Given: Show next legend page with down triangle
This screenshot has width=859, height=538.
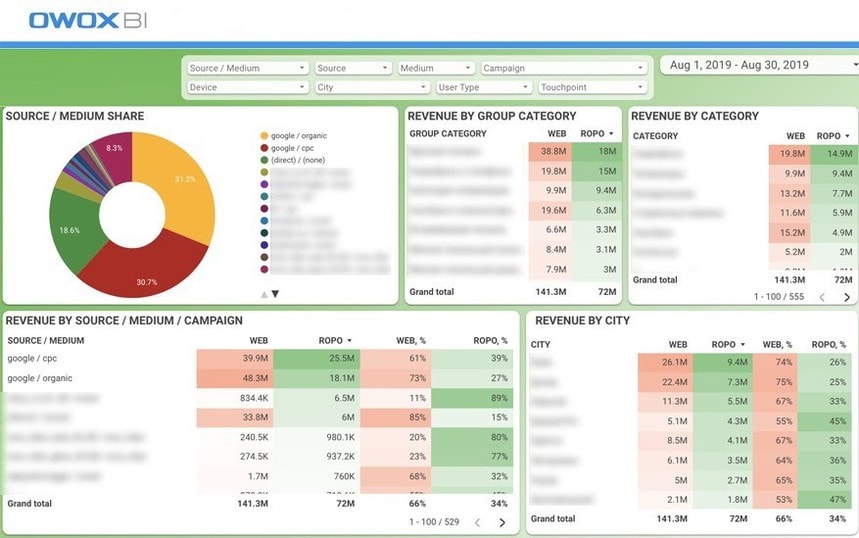Looking at the screenshot, I should point(276,294).
